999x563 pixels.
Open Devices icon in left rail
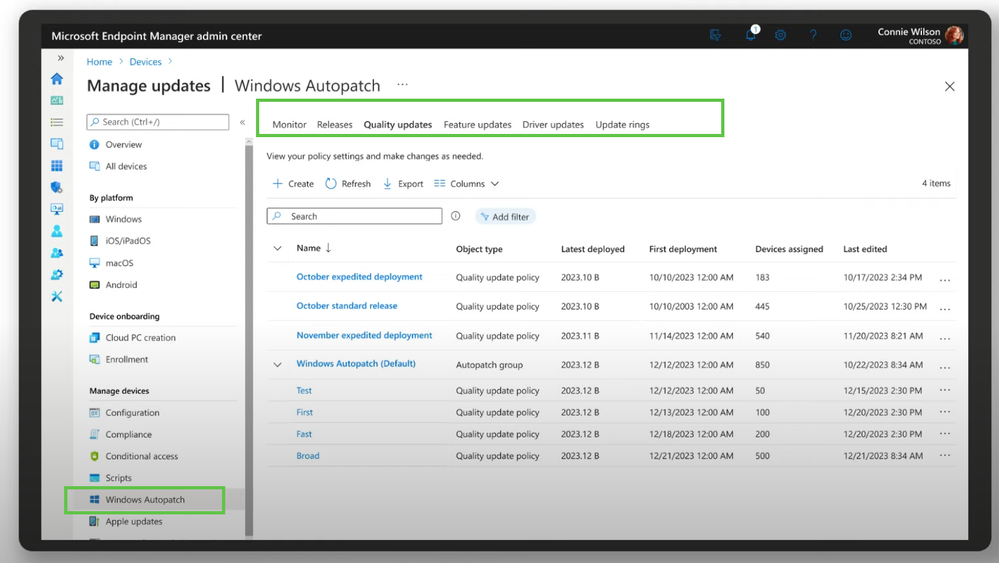(57, 144)
